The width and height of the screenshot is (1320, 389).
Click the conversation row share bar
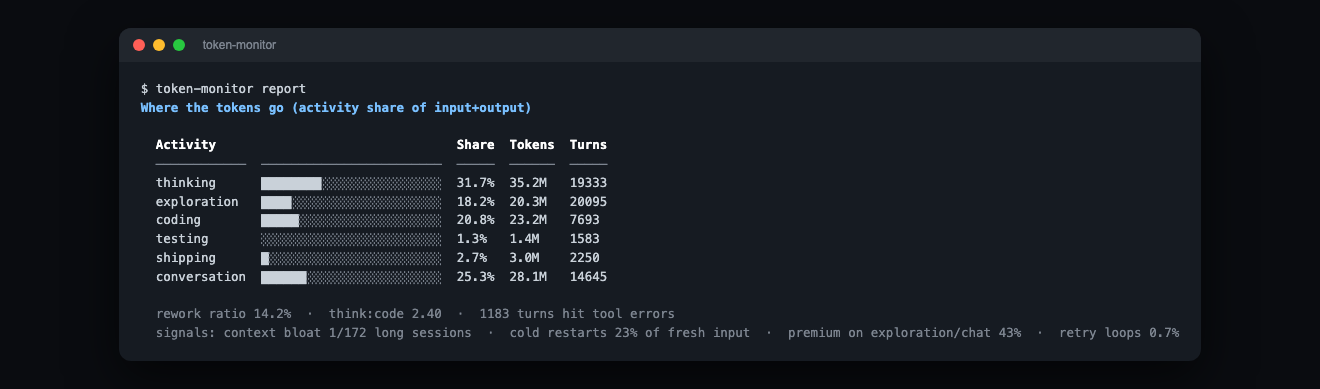(x=351, y=277)
